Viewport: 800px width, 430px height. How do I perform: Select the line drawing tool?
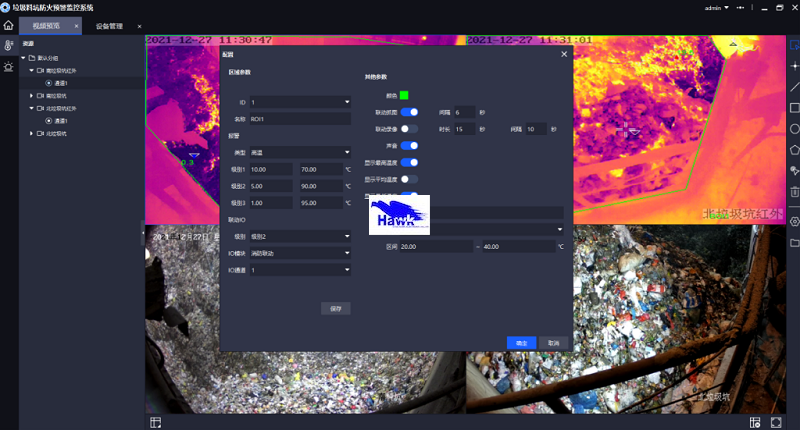point(794,88)
